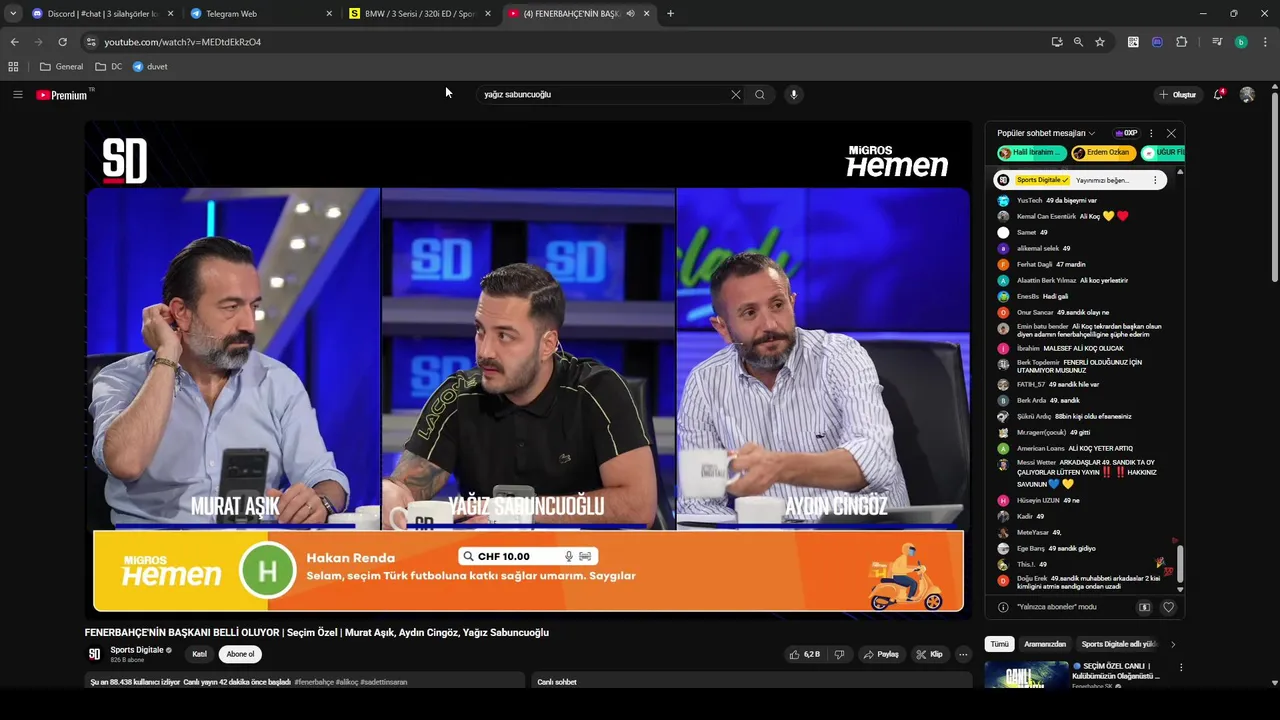Dislike the video with the thumbs-down icon
Image resolution: width=1280 pixels, height=720 pixels.
point(839,654)
